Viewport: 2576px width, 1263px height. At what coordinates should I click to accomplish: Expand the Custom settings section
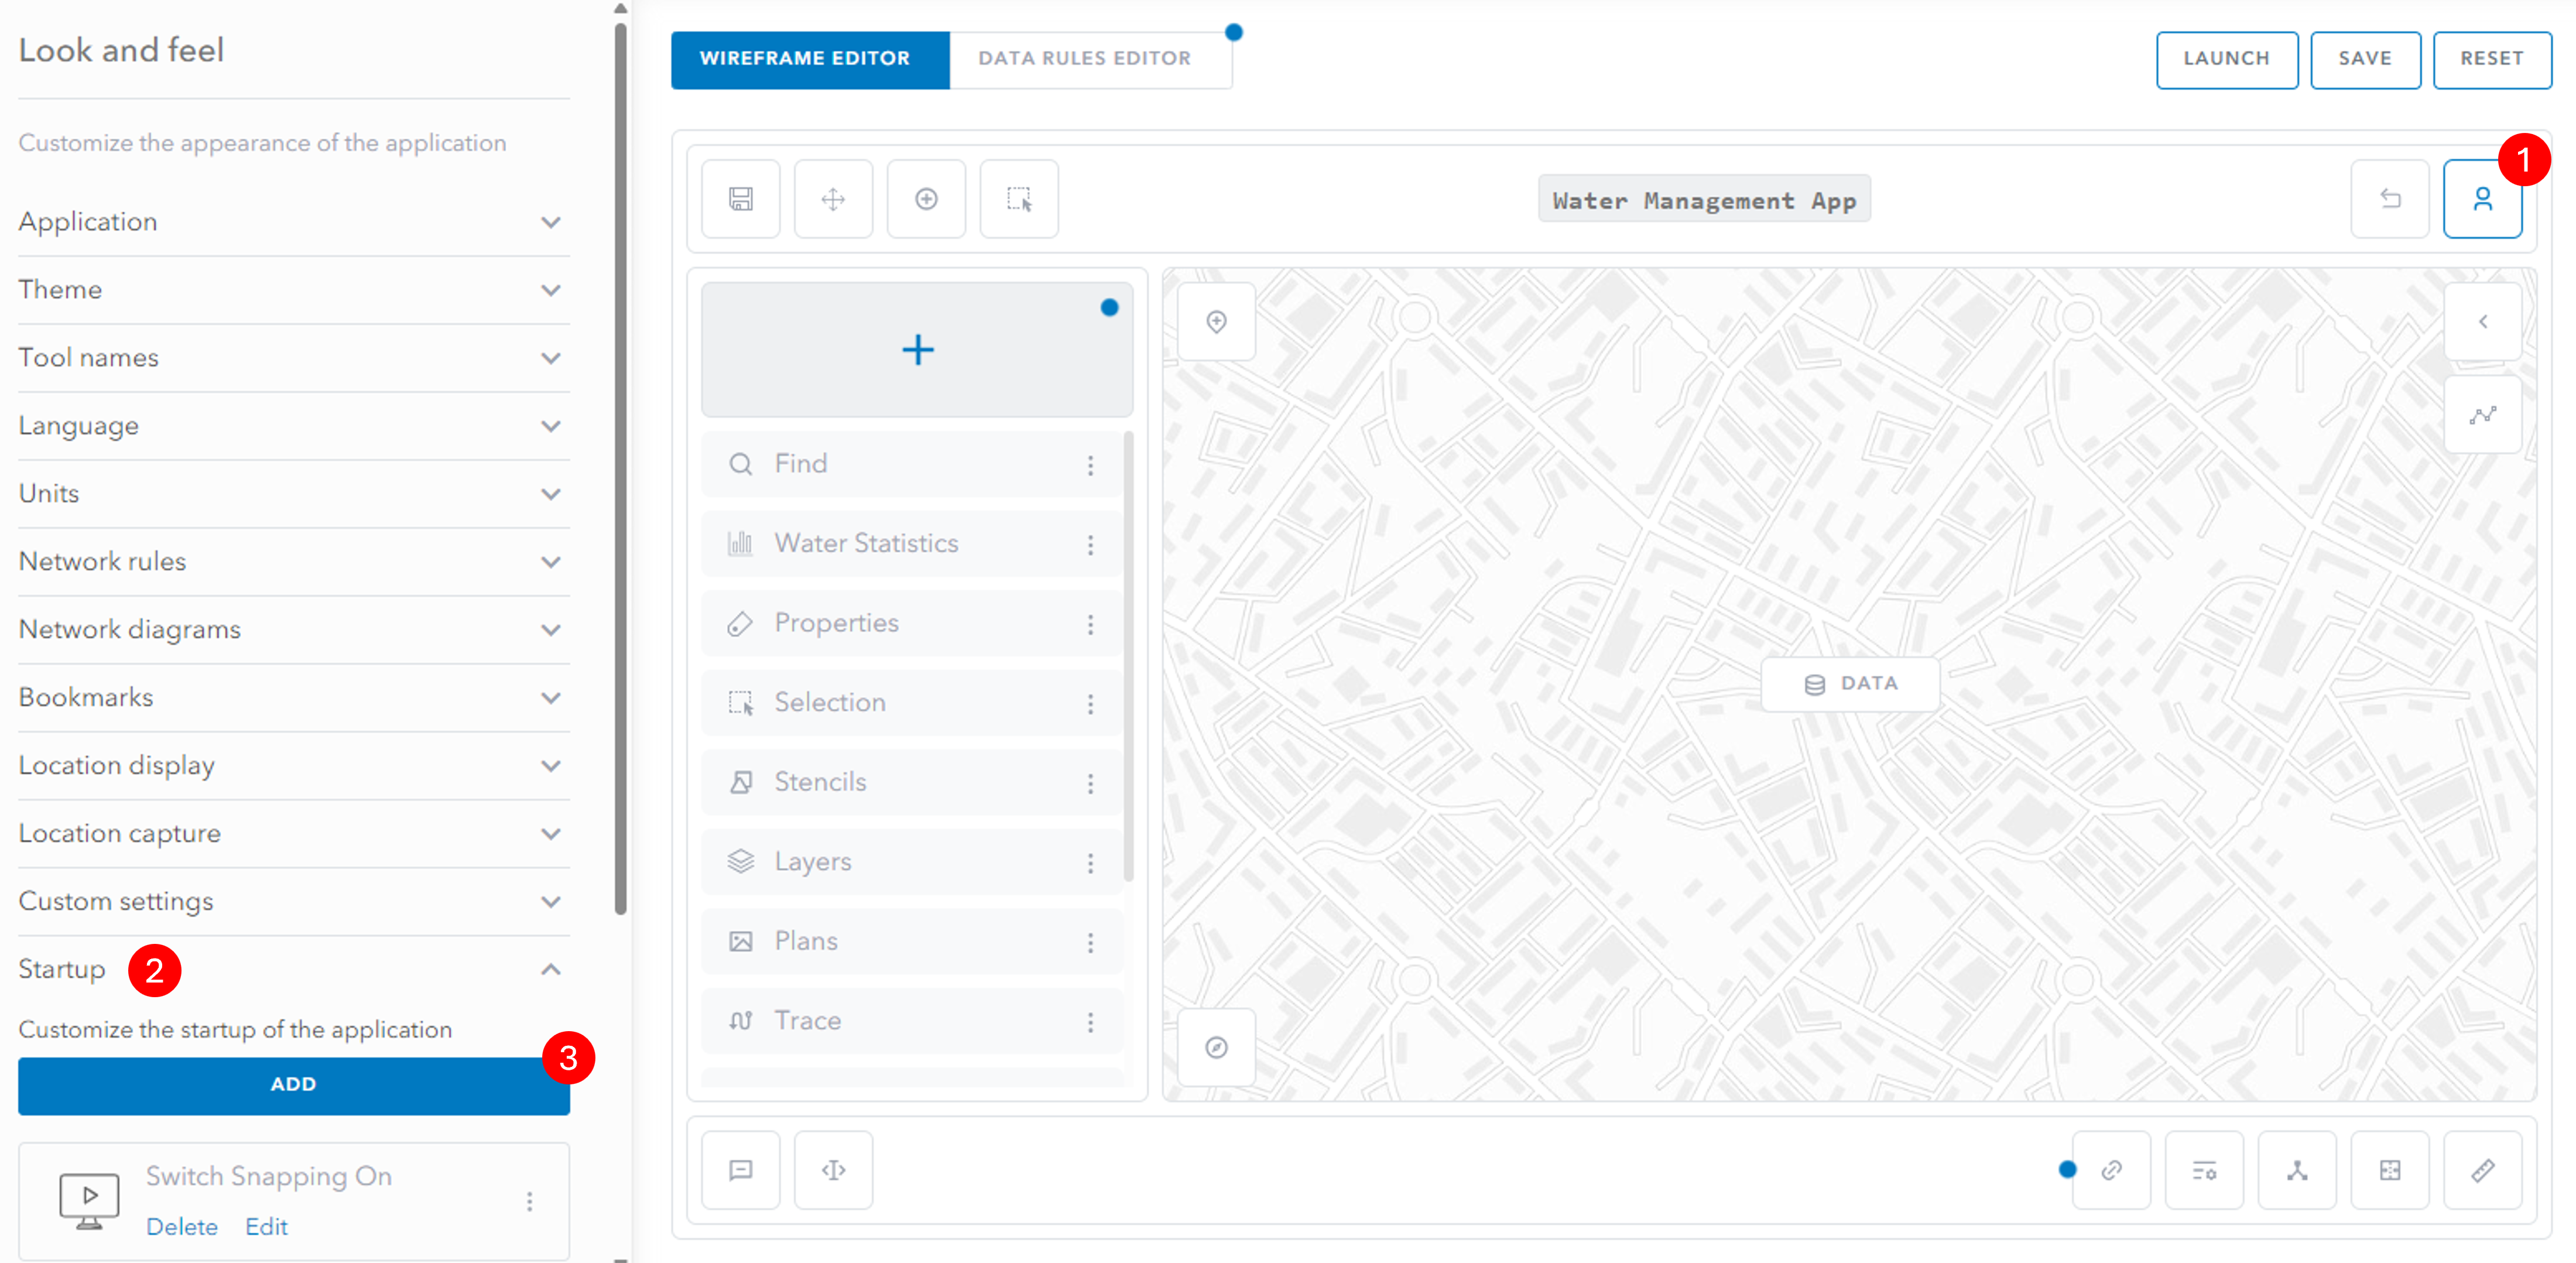[x=294, y=902]
